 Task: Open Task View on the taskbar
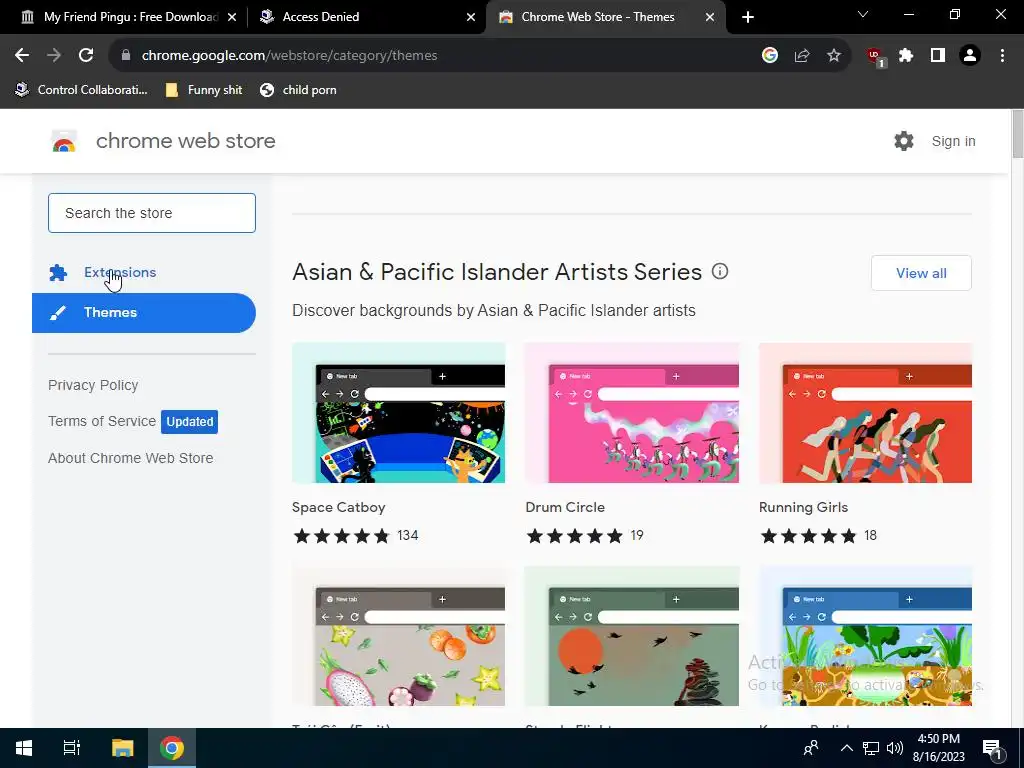click(x=72, y=748)
